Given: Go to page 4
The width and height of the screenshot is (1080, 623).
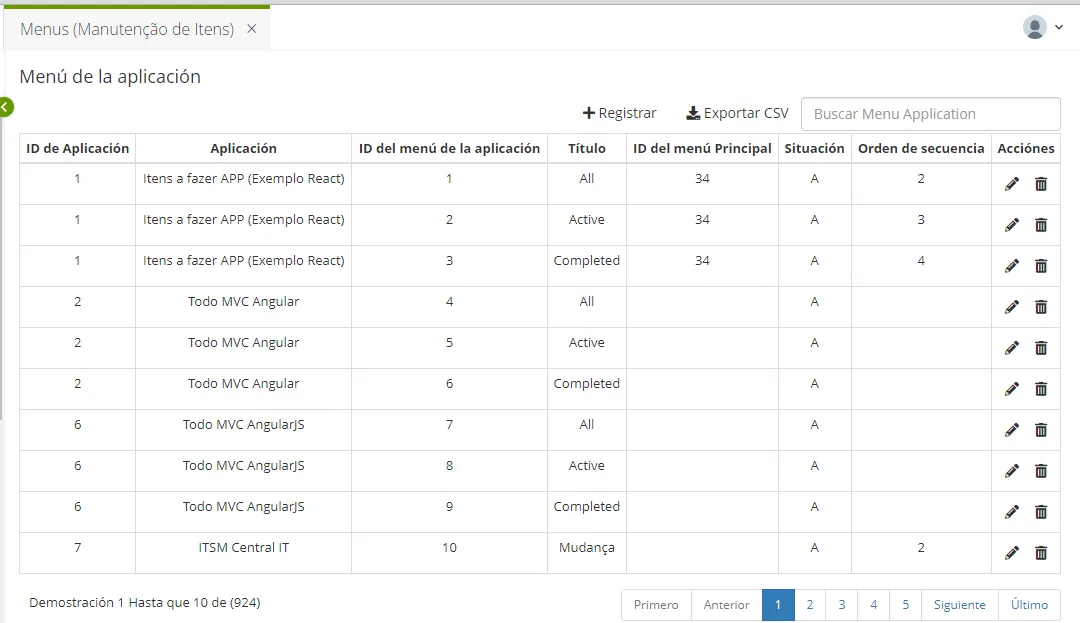Looking at the screenshot, I should tap(873, 604).
